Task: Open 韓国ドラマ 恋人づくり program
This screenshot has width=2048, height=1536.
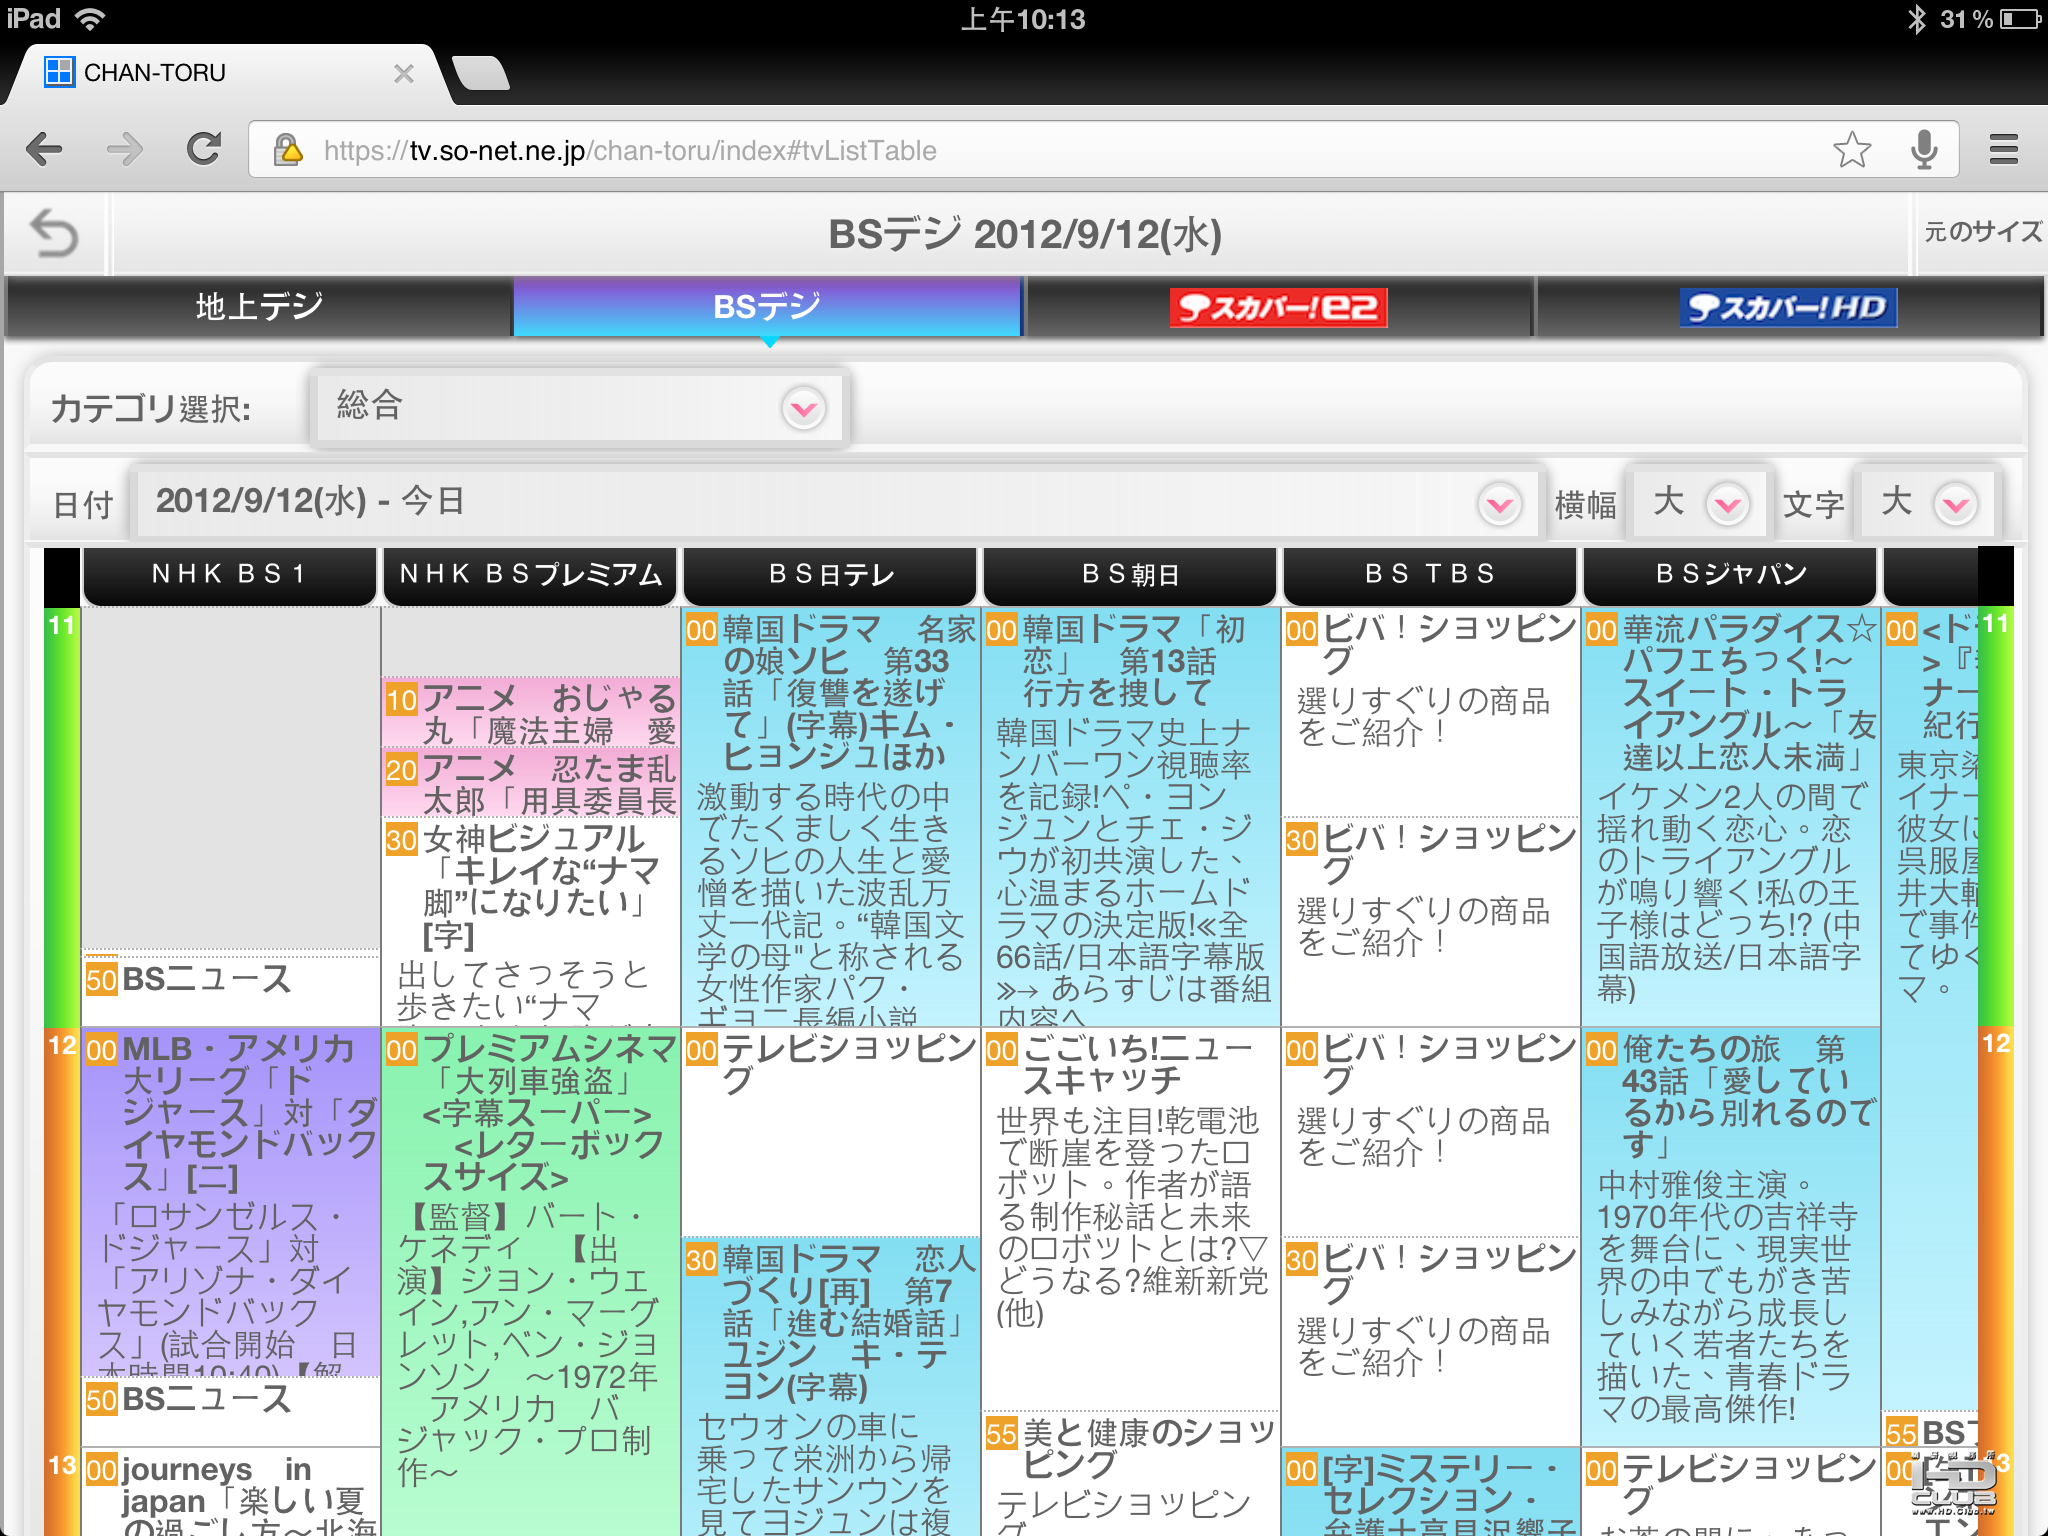Action: coord(831,1387)
